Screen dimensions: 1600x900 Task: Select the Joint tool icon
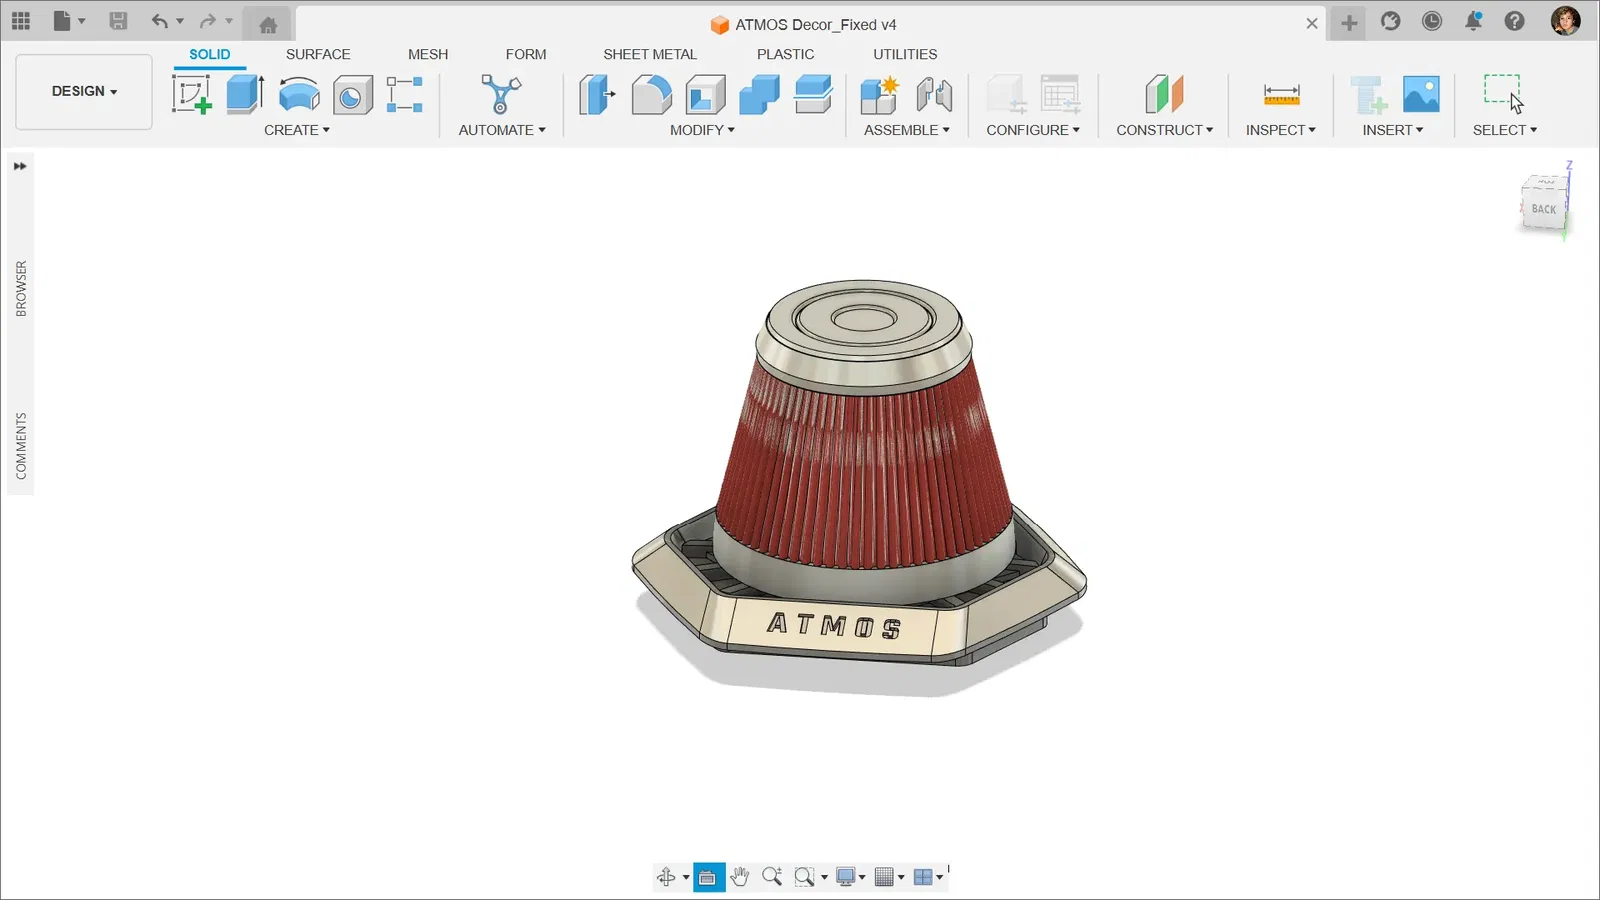coord(934,95)
